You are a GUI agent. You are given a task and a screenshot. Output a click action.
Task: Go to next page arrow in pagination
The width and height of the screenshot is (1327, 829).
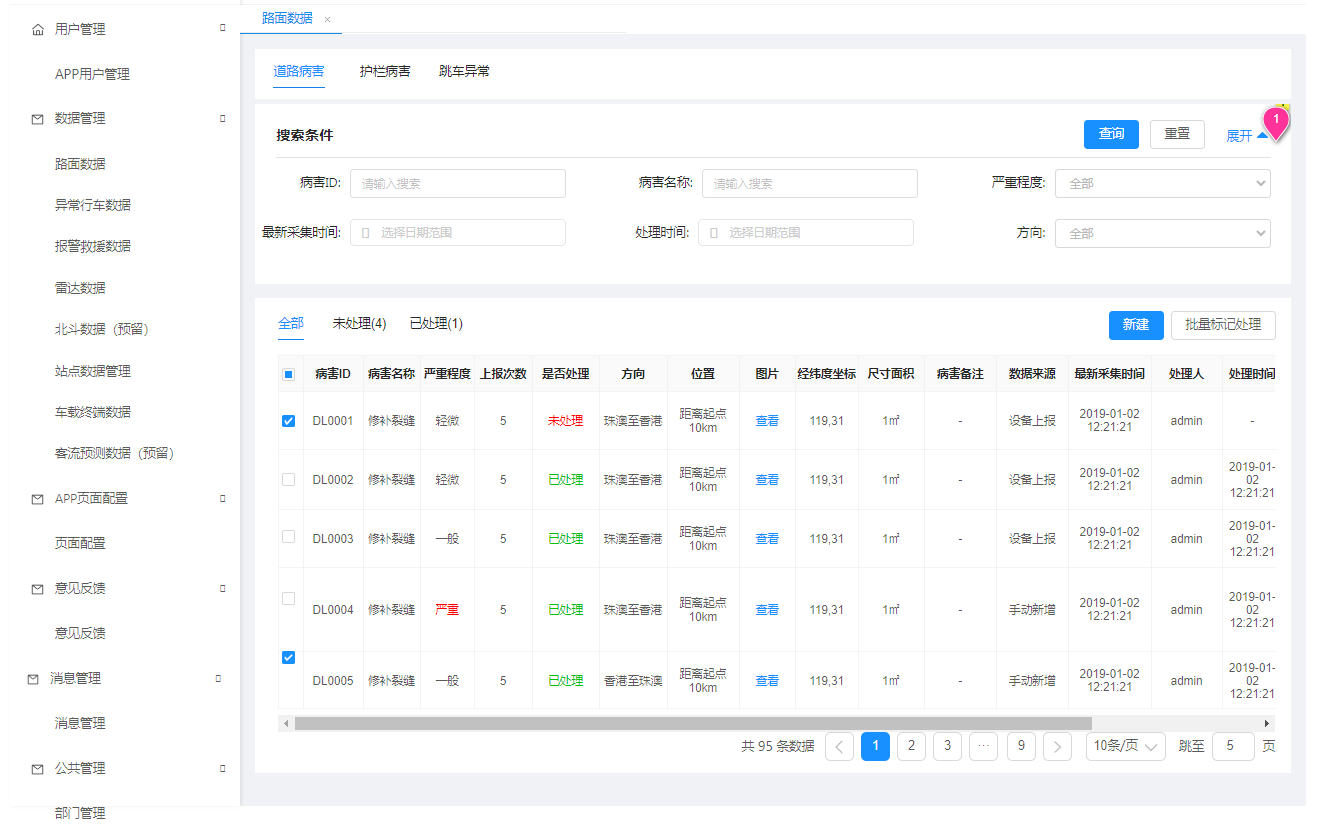(x=1057, y=746)
